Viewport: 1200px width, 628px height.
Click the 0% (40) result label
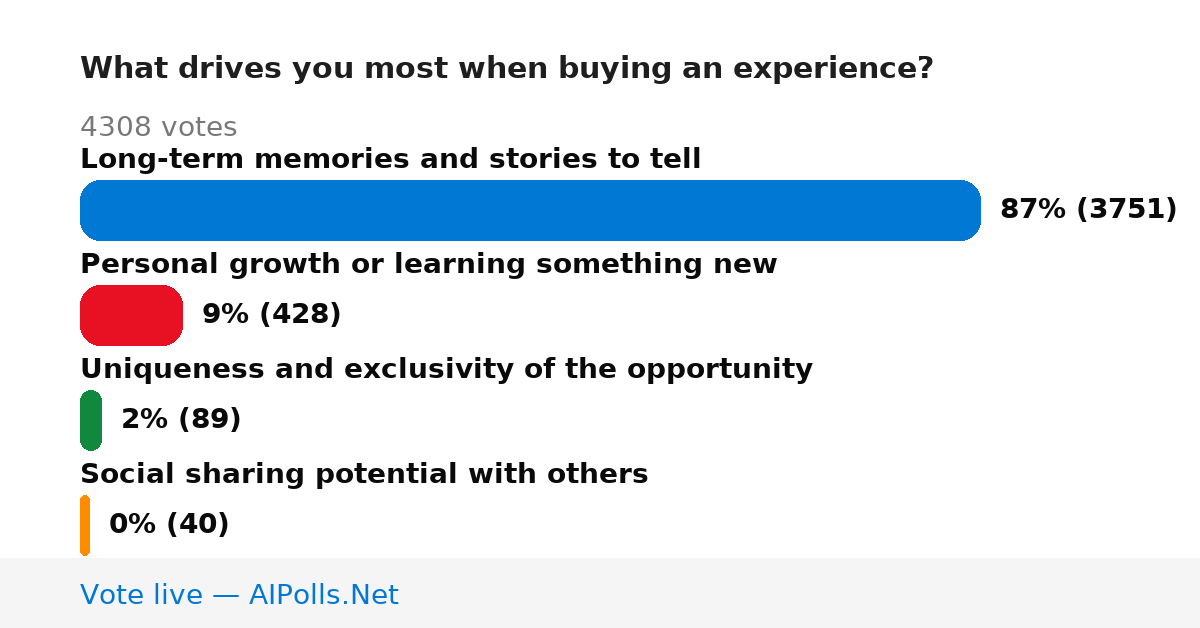tap(169, 524)
